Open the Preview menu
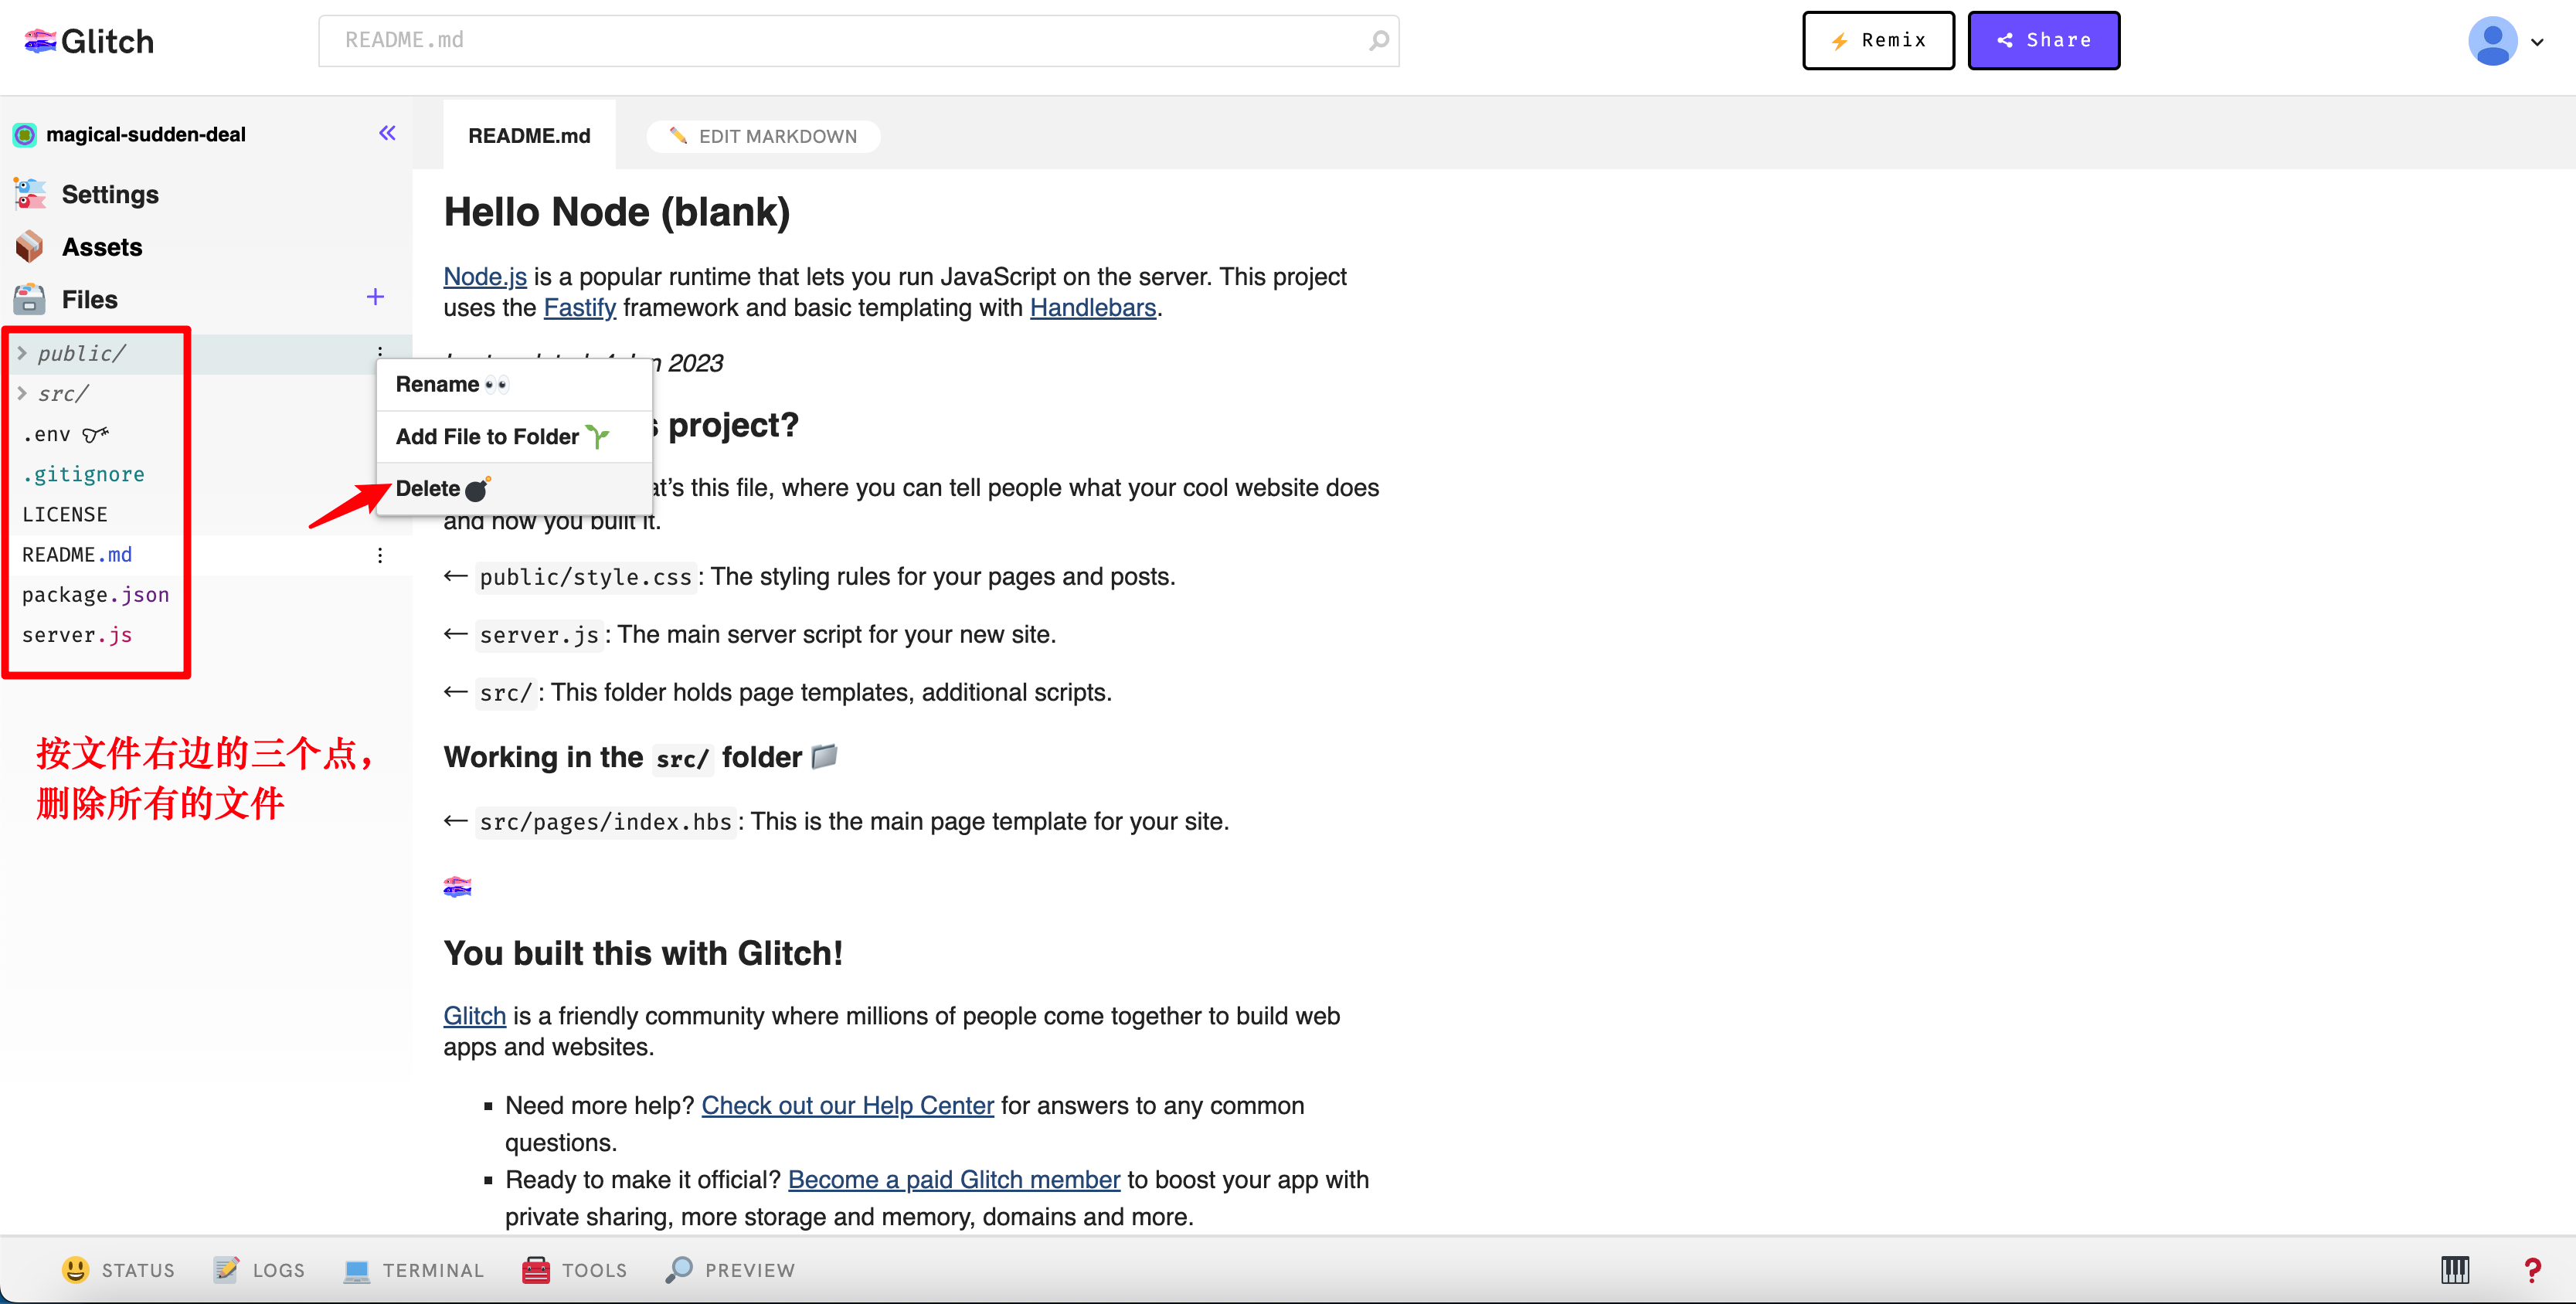The width and height of the screenshot is (2576, 1304). coord(730,1270)
